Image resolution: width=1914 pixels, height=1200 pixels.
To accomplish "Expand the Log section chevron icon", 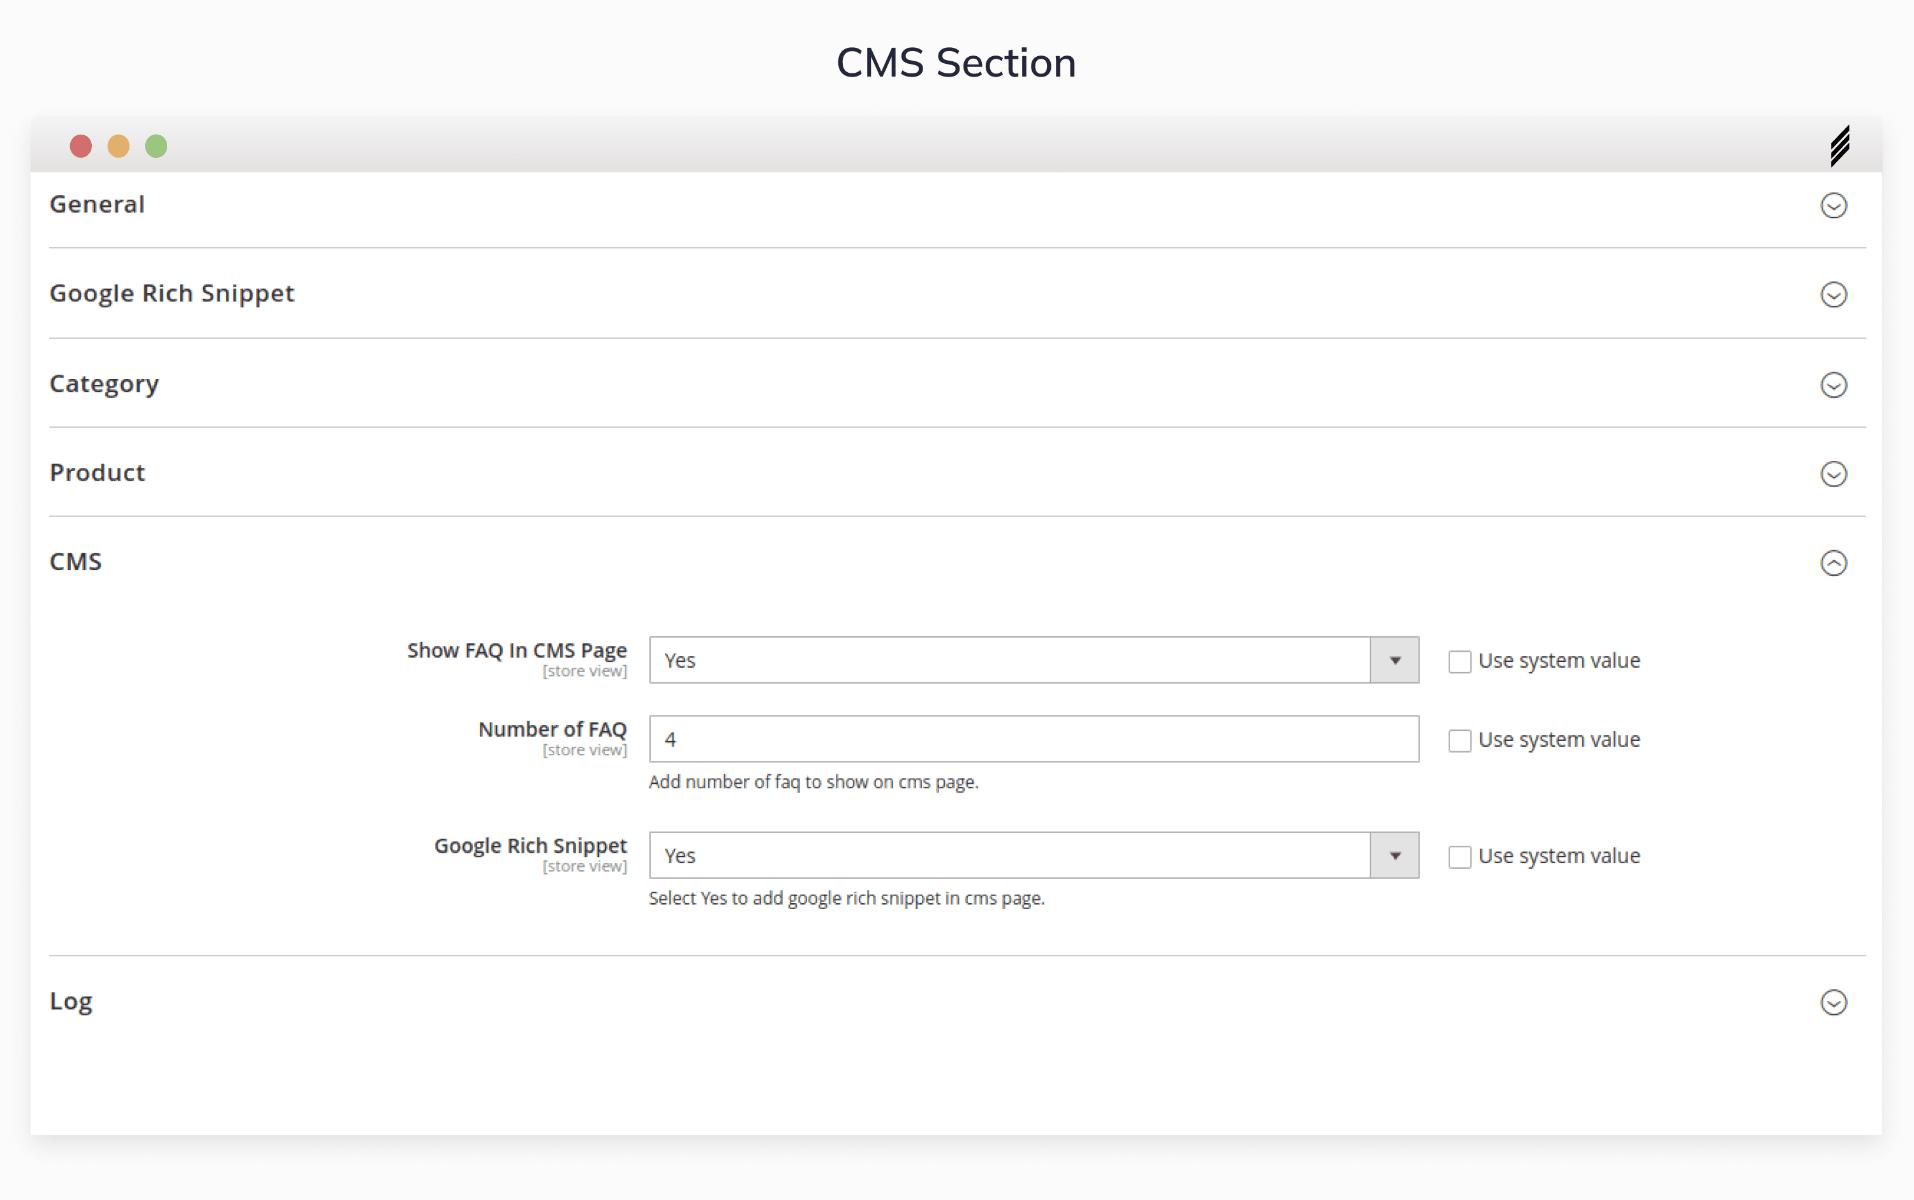I will pos(1833,1002).
